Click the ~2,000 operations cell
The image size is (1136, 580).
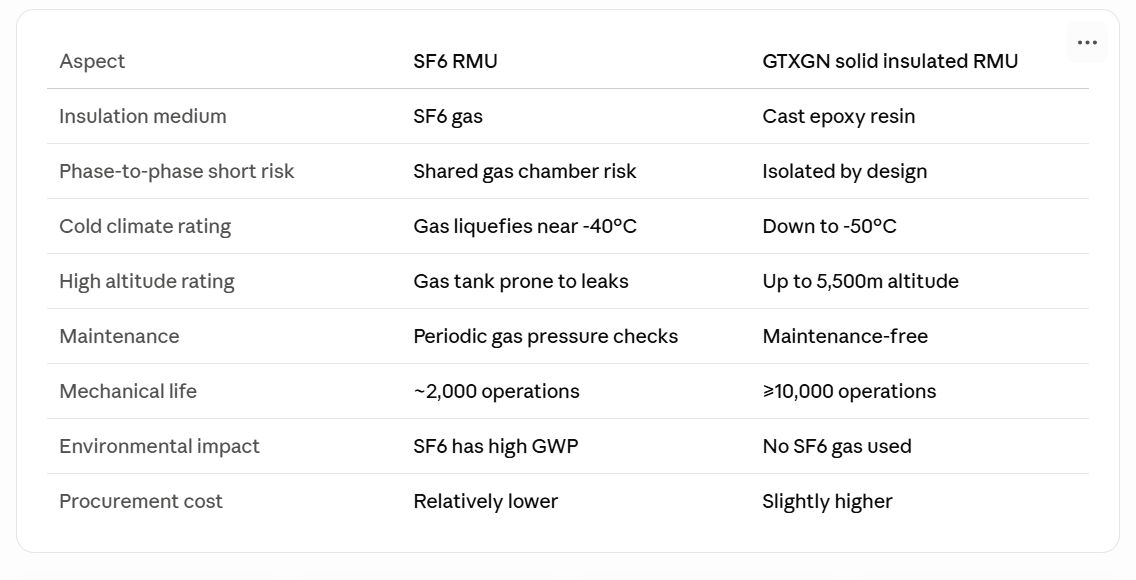[496, 391]
